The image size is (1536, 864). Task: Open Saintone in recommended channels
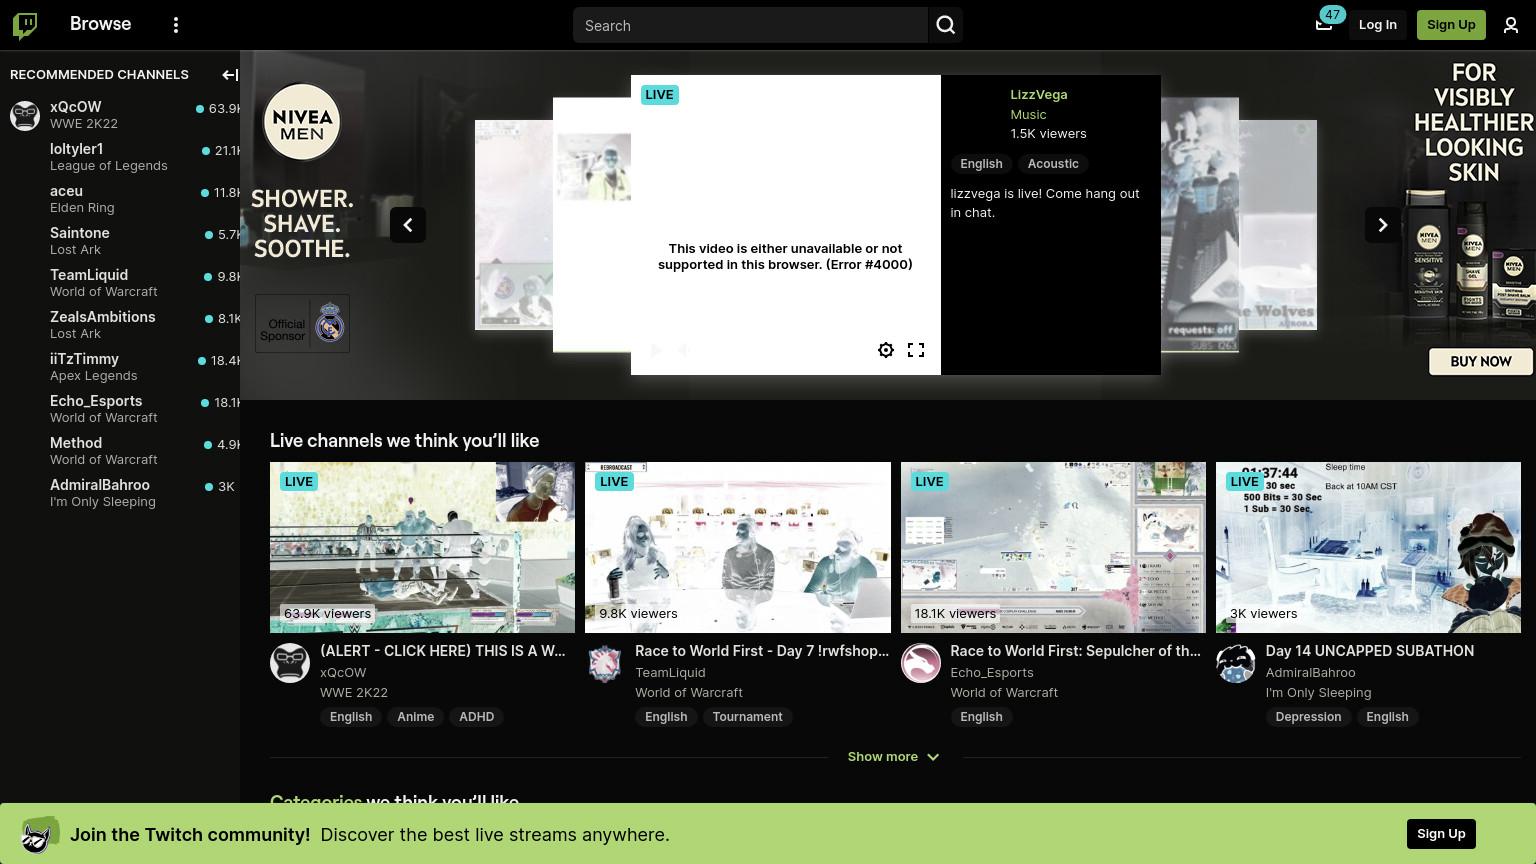[120, 241]
